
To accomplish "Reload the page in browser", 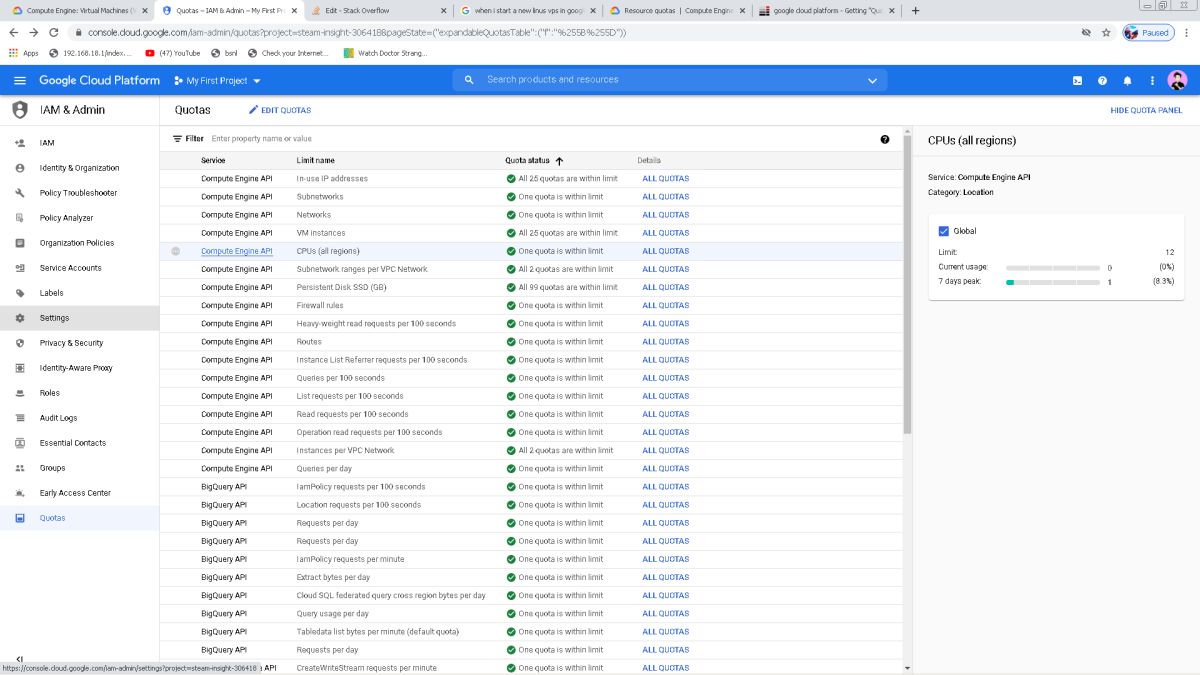I will pos(54,32).
